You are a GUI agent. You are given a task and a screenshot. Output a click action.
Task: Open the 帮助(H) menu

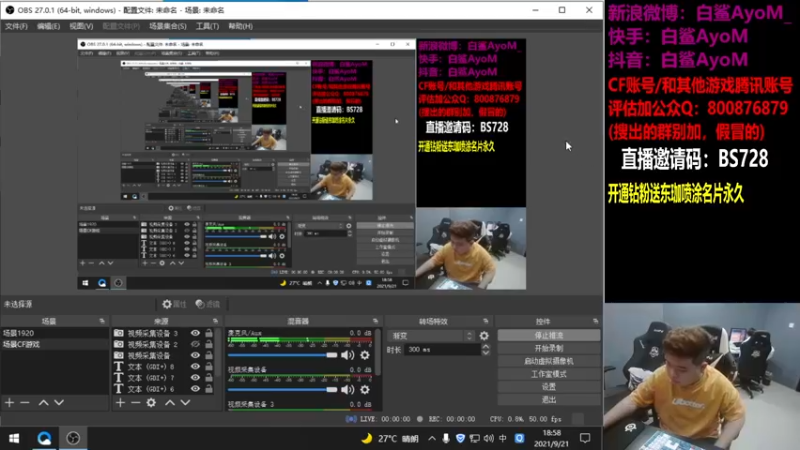[240, 26]
